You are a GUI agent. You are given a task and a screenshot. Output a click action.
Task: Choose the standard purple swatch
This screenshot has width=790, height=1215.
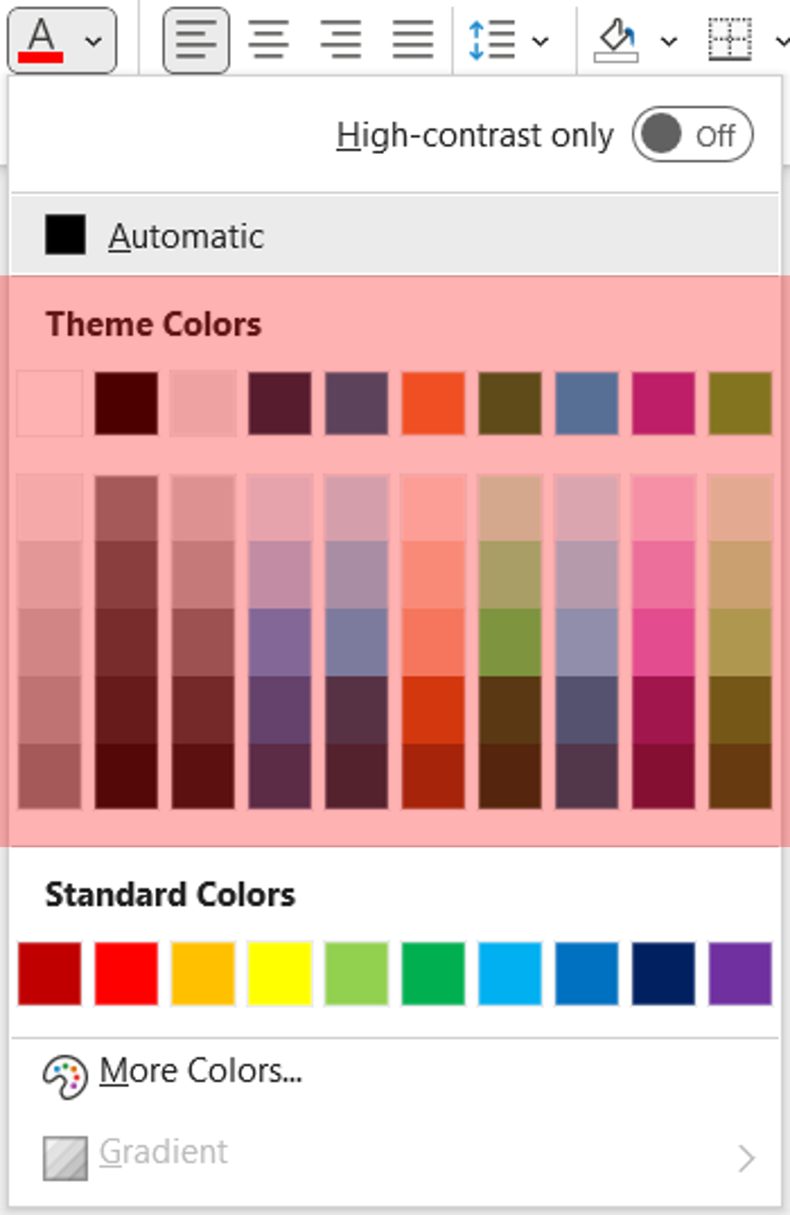point(740,973)
